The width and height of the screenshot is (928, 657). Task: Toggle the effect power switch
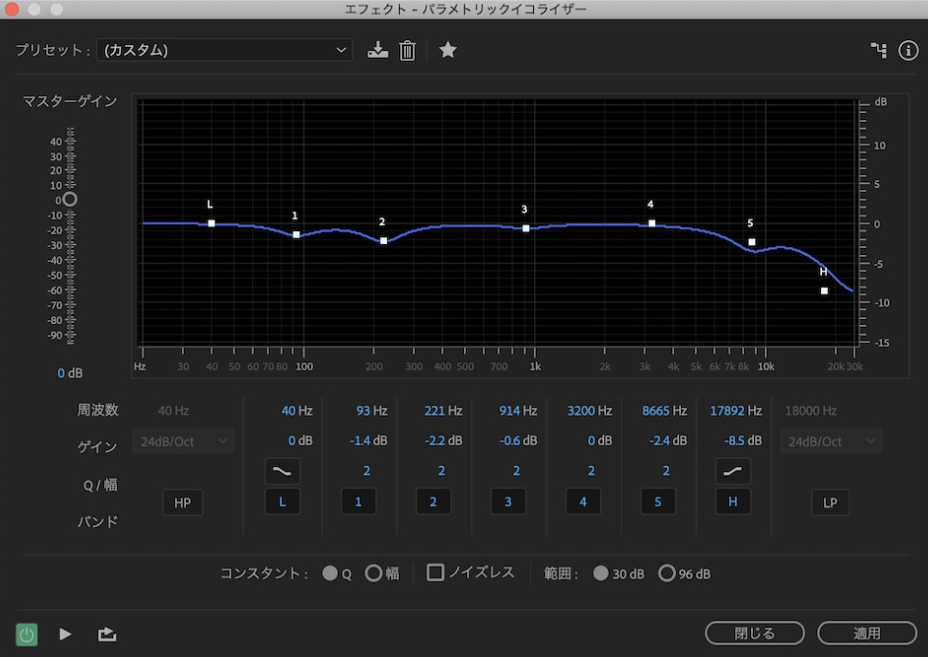(x=26, y=633)
